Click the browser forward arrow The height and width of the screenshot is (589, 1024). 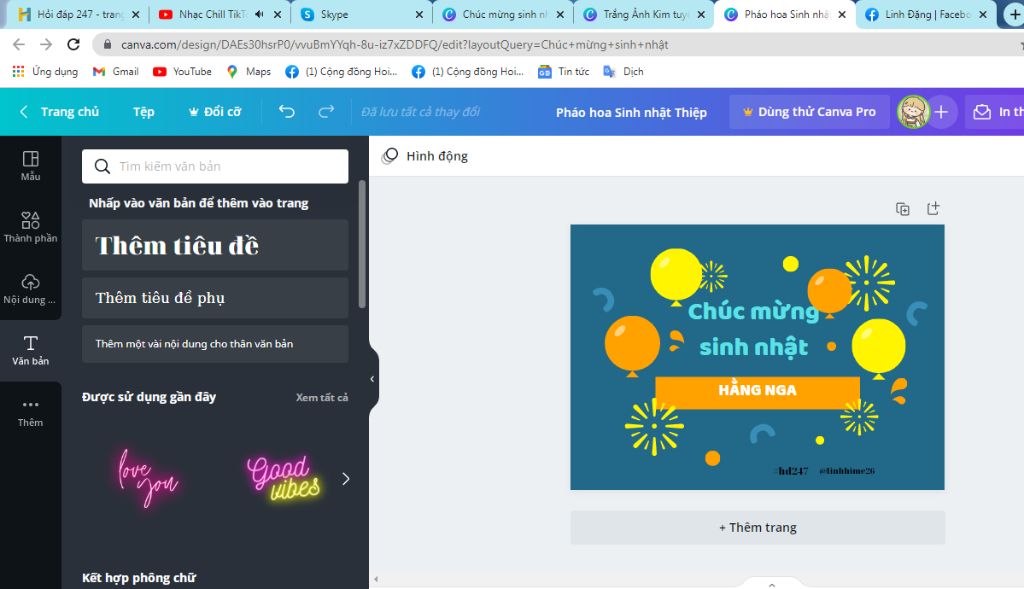click(46, 44)
